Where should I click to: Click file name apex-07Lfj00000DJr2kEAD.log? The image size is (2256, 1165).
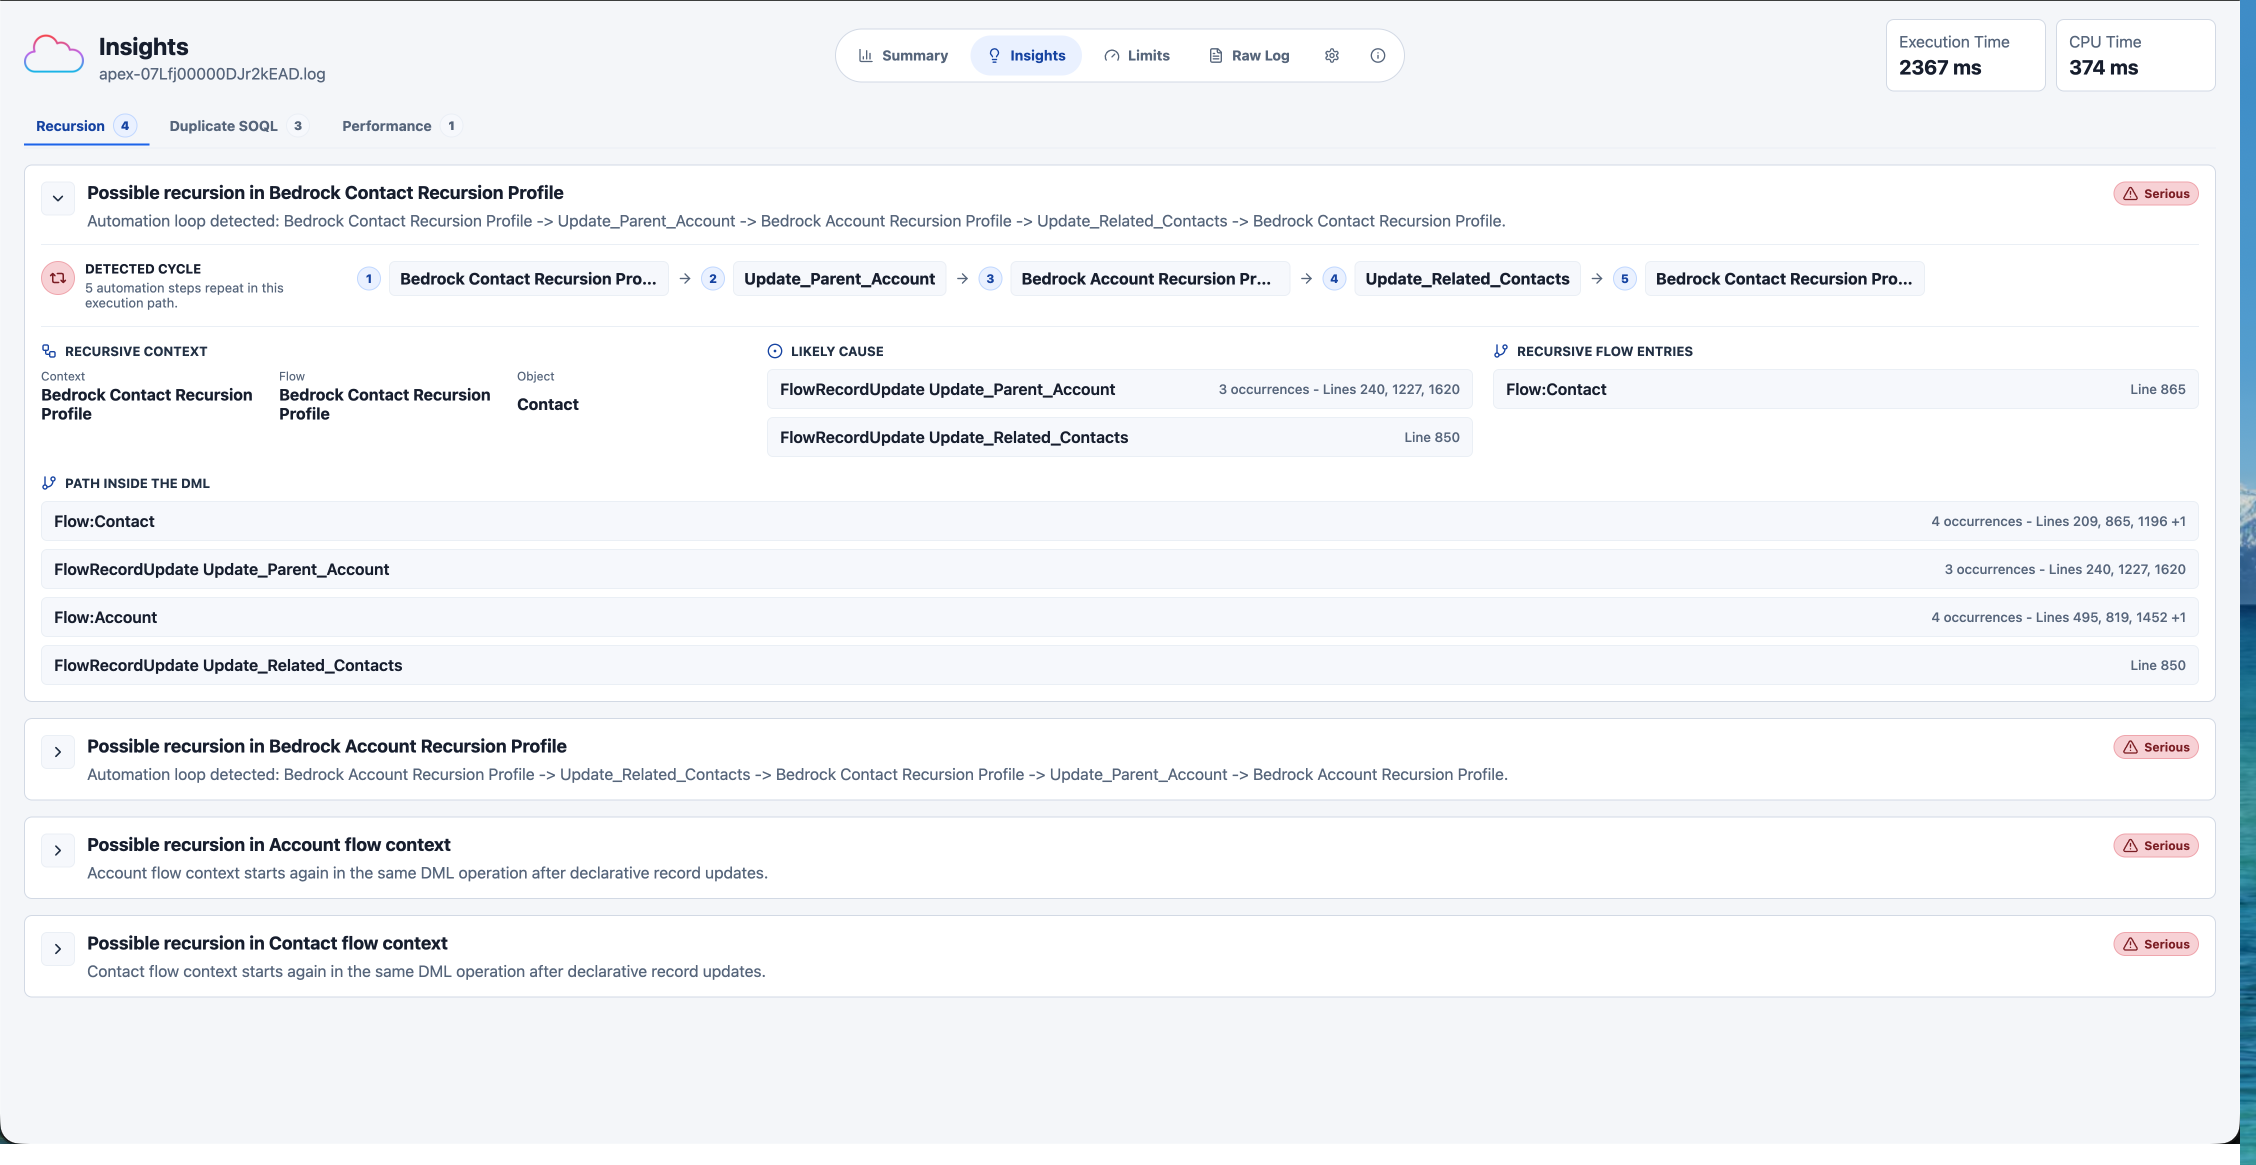pyautogui.click(x=212, y=74)
